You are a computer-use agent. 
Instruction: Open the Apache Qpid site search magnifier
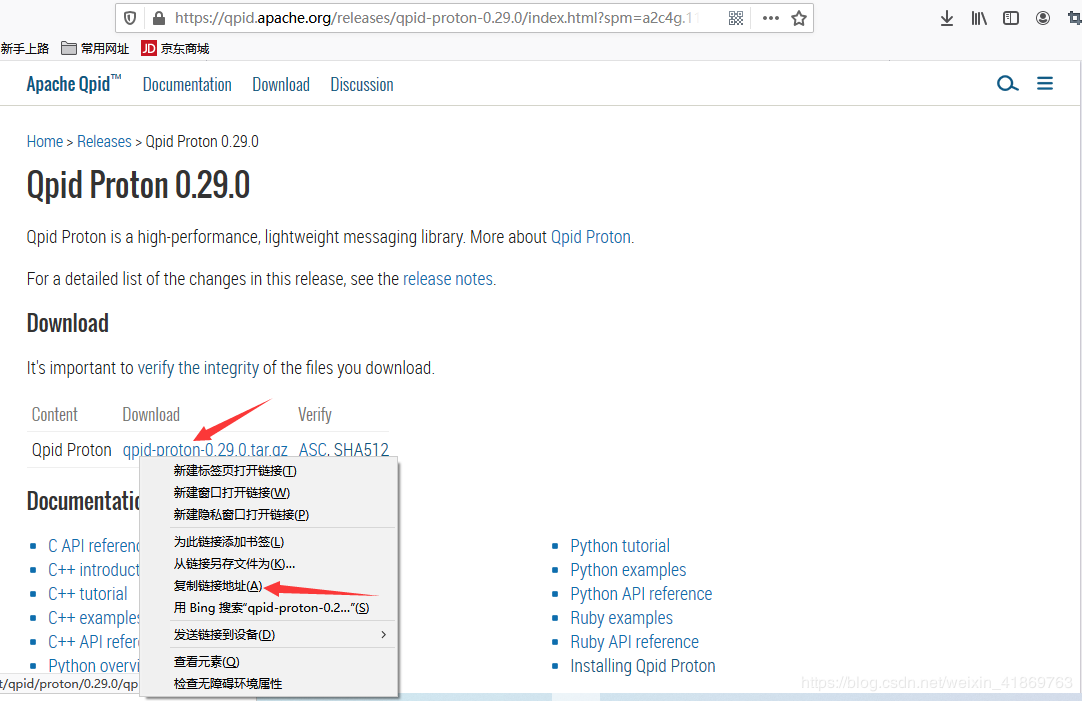click(1007, 84)
